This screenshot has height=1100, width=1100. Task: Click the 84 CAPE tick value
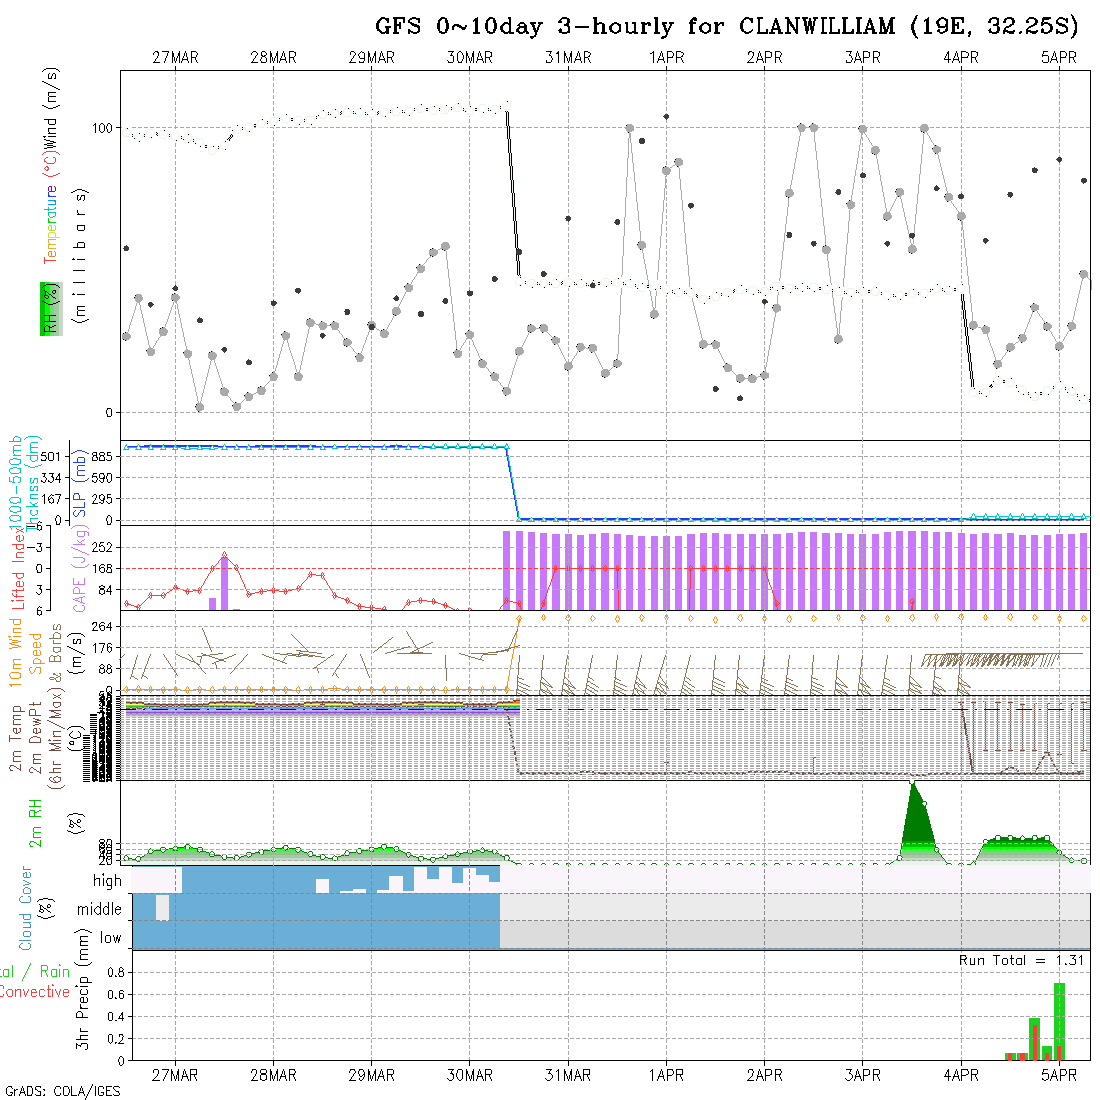105,591
